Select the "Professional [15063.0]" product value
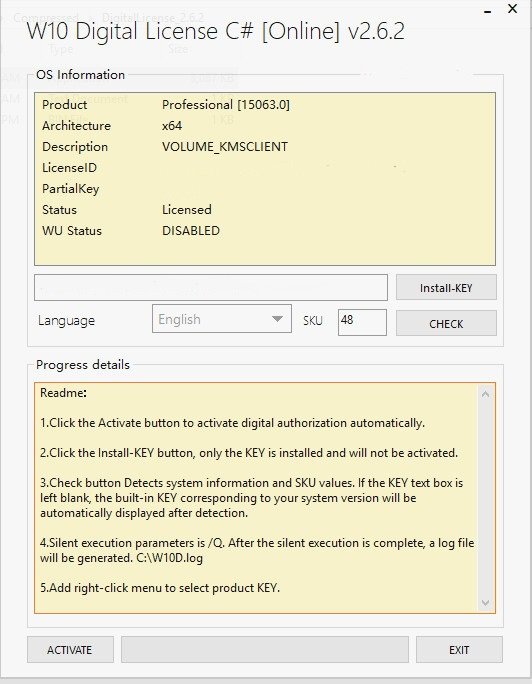The image size is (532, 684). point(225,105)
